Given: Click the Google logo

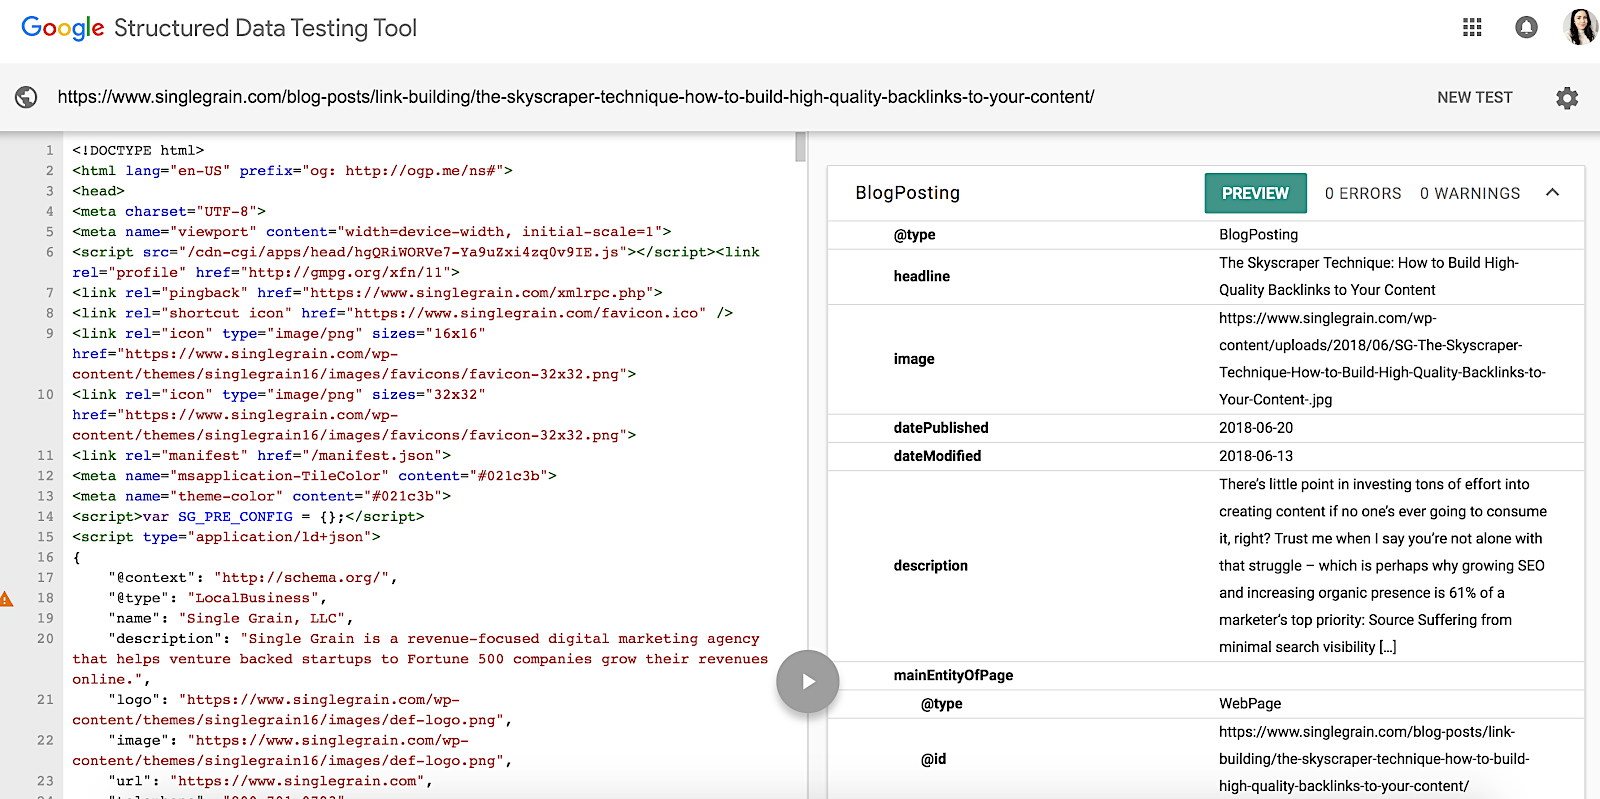Looking at the screenshot, I should (62, 28).
